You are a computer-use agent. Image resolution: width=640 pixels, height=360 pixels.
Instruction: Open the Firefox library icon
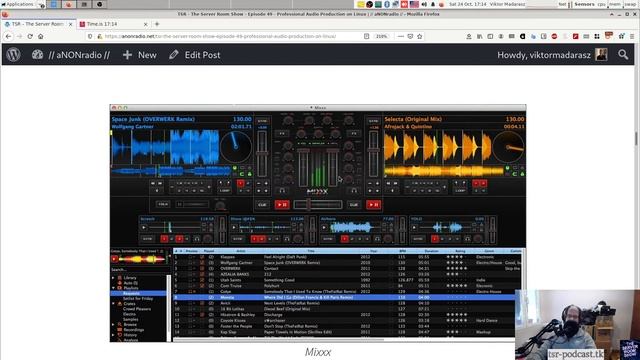[x=480, y=36]
